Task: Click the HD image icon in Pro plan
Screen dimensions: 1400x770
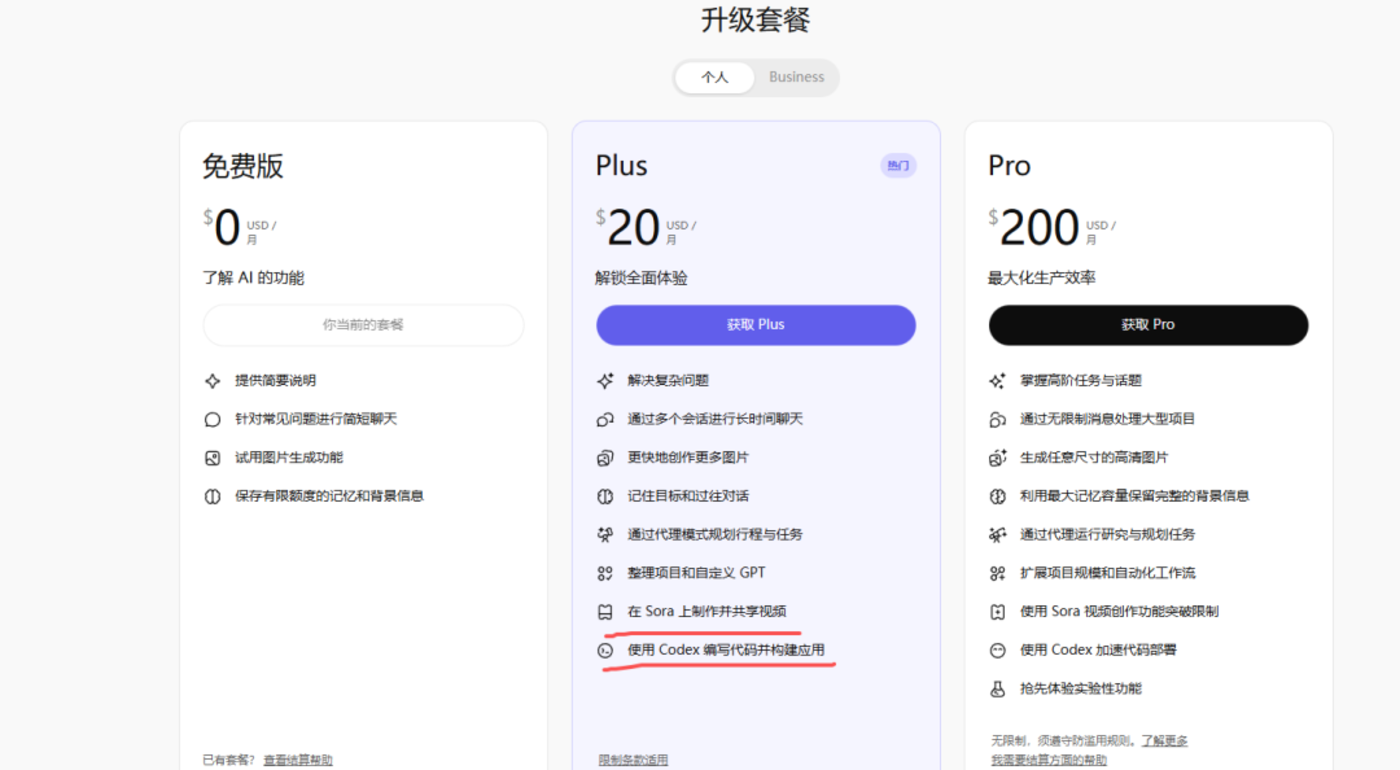Action: click(996, 457)
